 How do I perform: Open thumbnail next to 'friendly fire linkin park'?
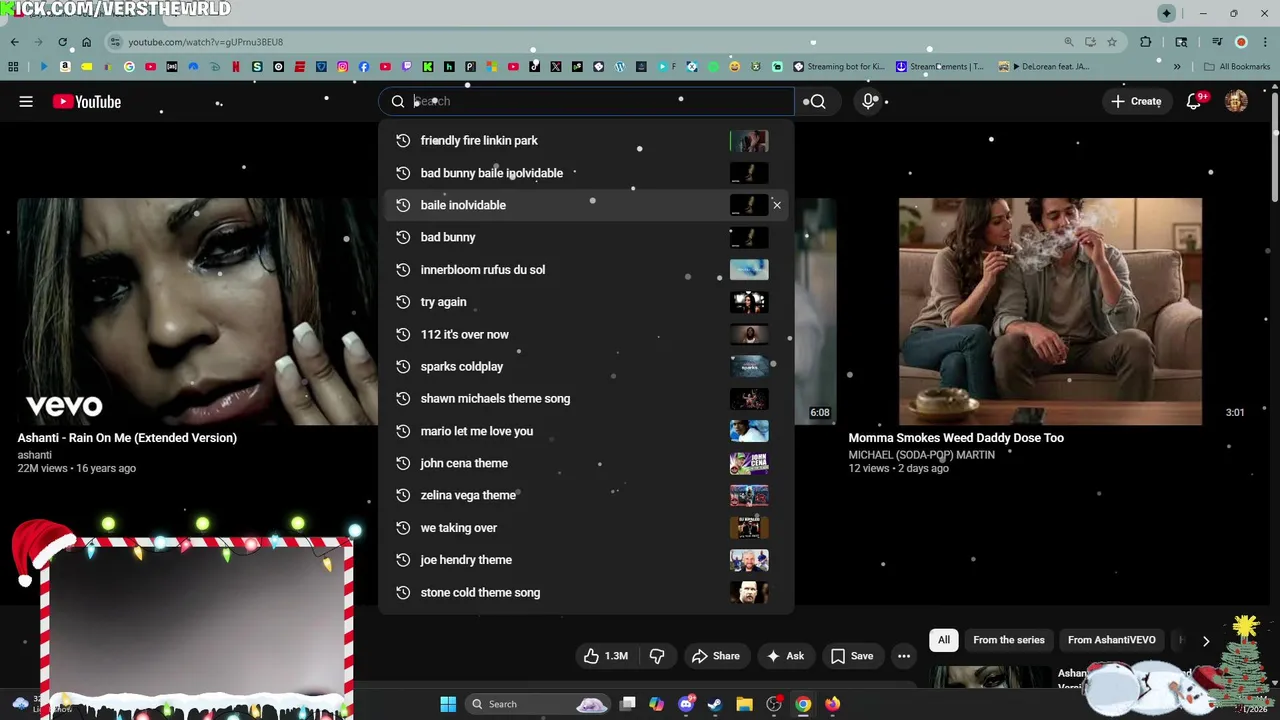coord(749,141)
